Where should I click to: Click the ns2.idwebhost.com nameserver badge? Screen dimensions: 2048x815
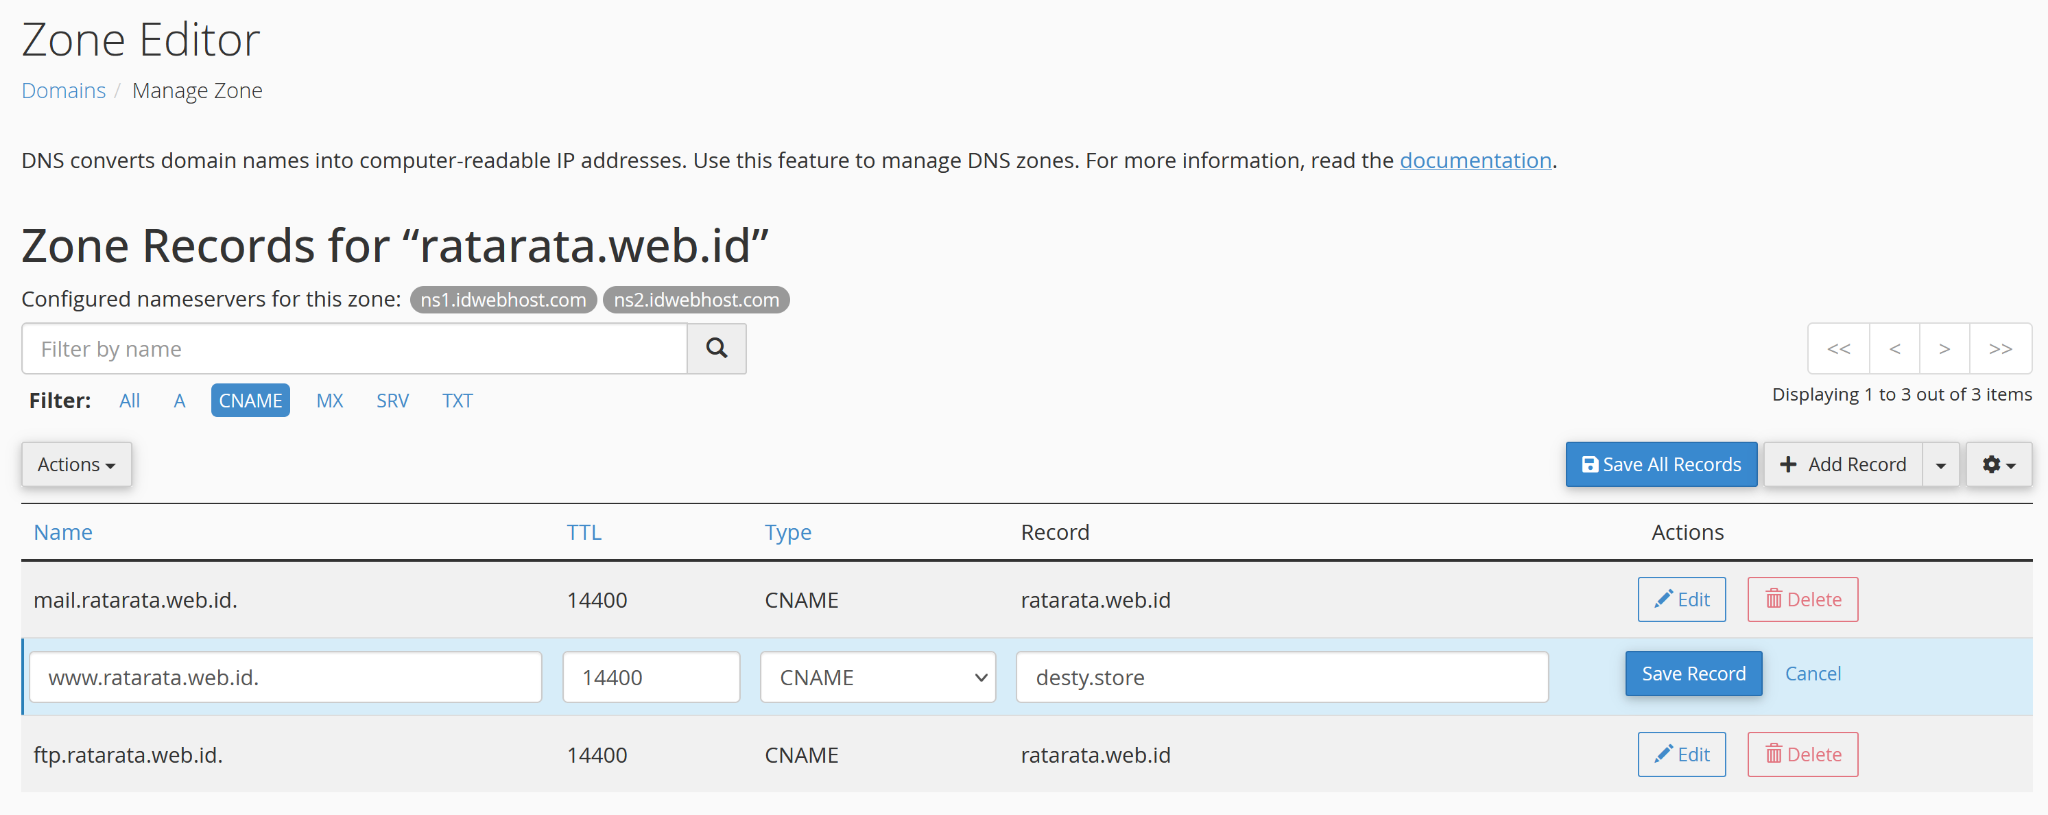pos(696,300)
